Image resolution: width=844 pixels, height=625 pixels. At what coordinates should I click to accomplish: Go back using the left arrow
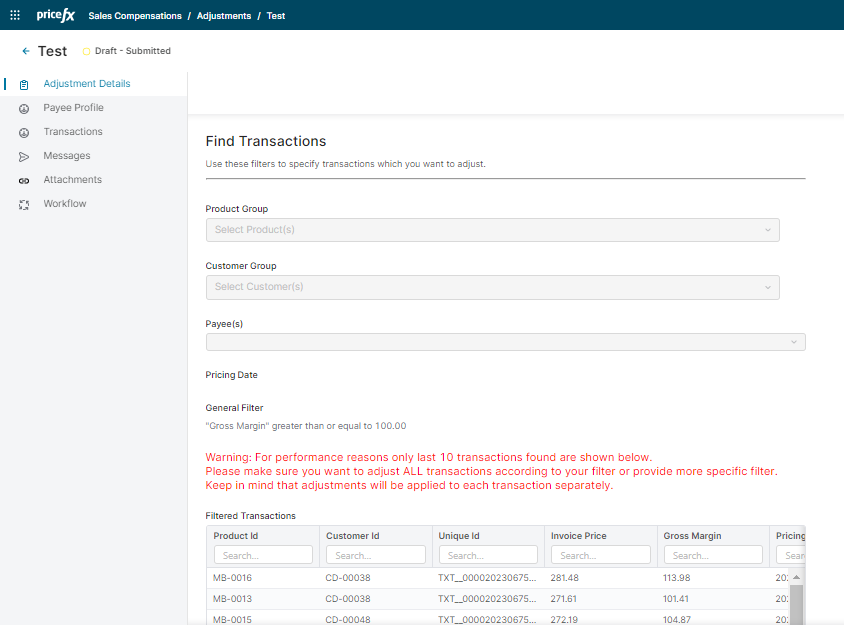(26, 51)
